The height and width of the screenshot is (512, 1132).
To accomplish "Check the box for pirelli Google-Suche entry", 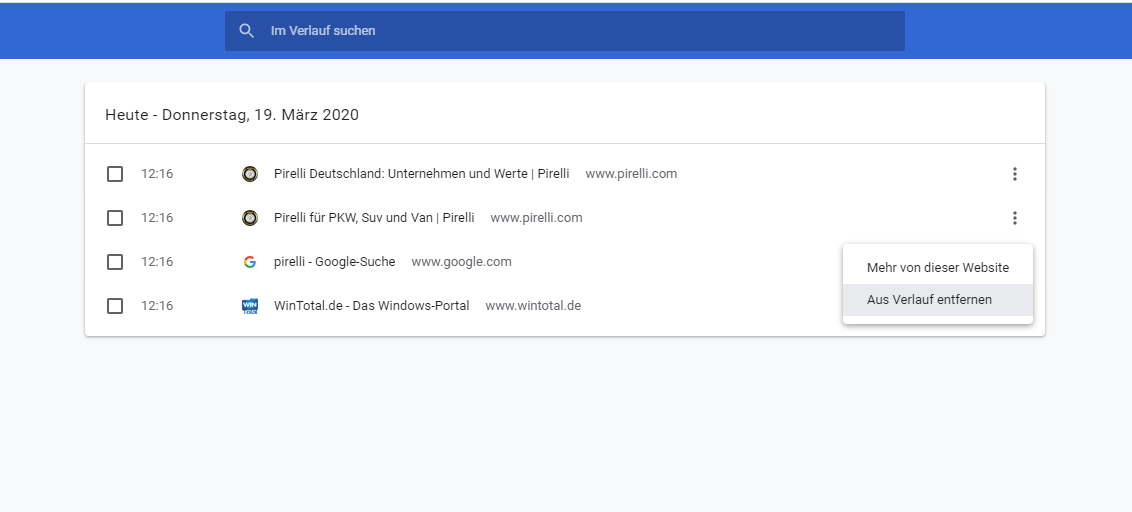I will 115,262.
